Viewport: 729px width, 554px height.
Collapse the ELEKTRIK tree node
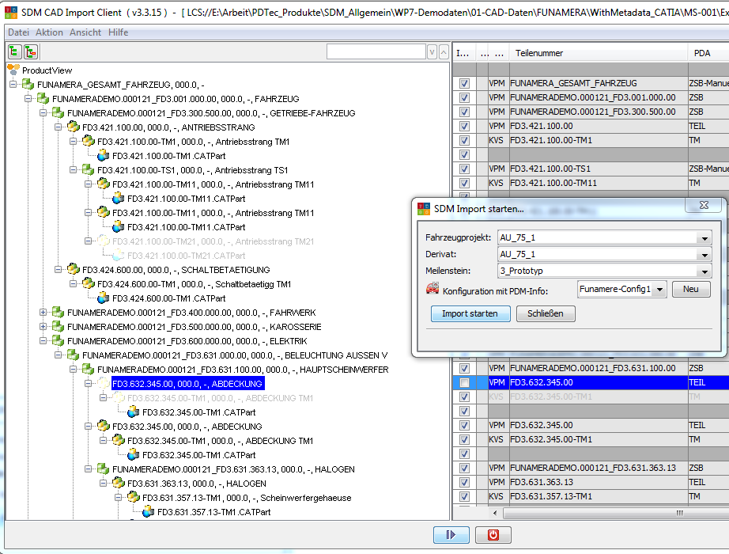tap(43, 341)
